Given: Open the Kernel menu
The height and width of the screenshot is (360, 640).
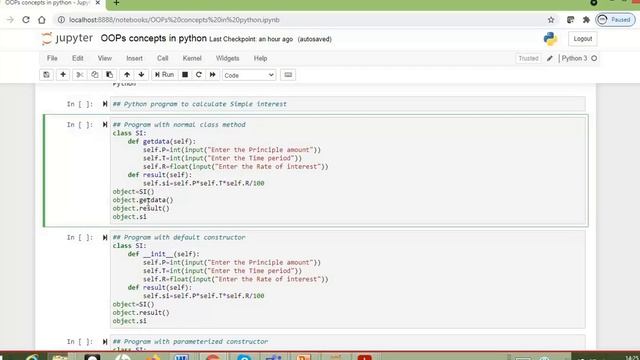Looking at the screenshot, I should [192, 58].
